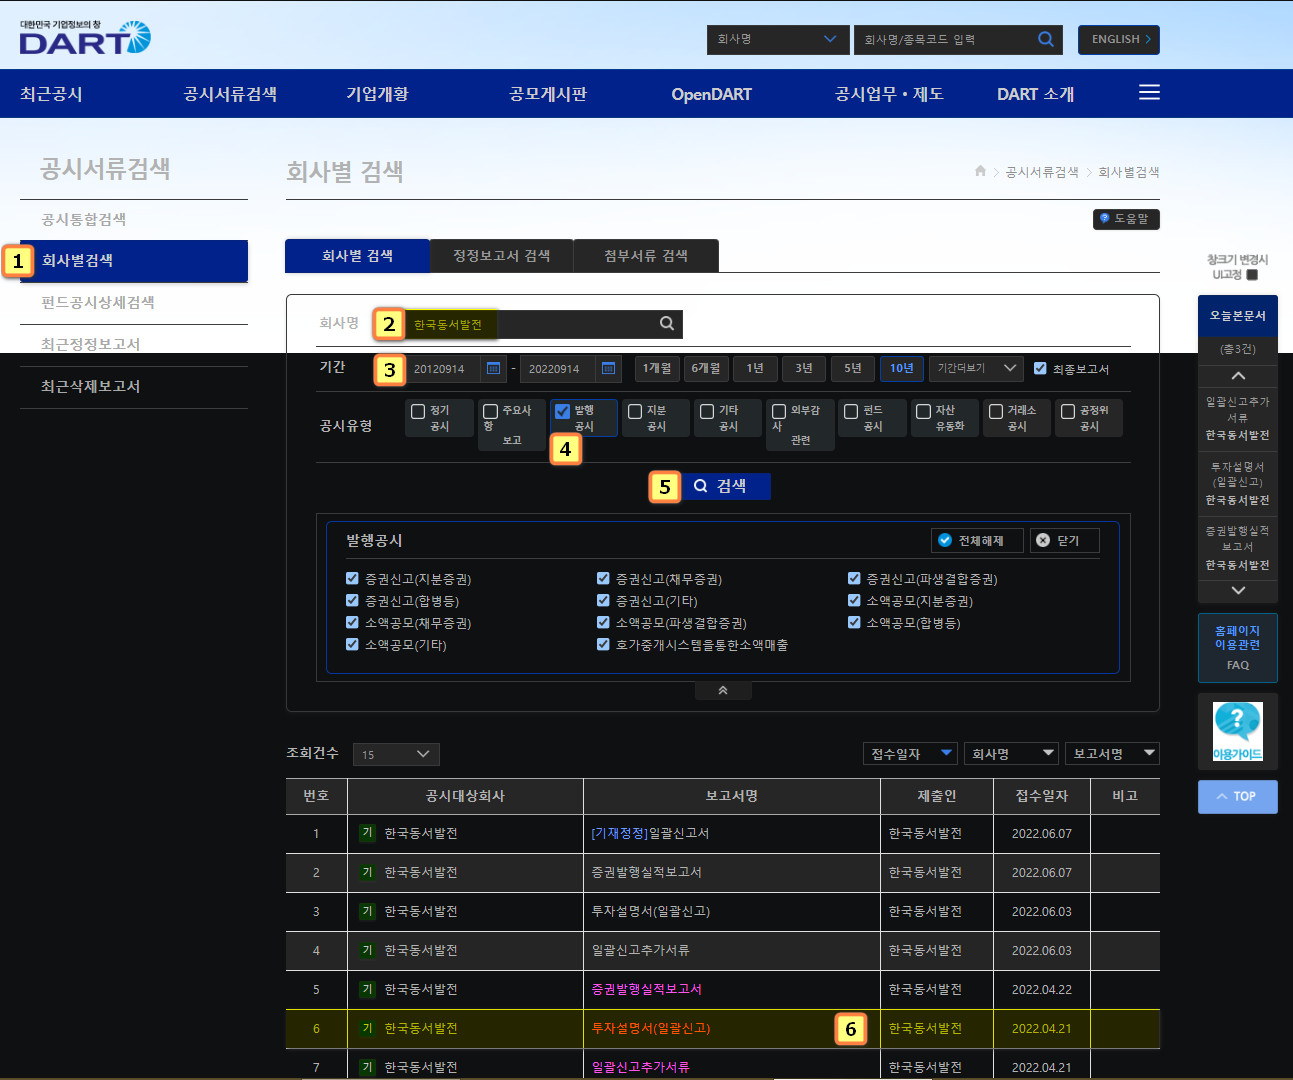
Task: Open the start date calendar icon
Action: pyautogui.click(x=493, y=368)
